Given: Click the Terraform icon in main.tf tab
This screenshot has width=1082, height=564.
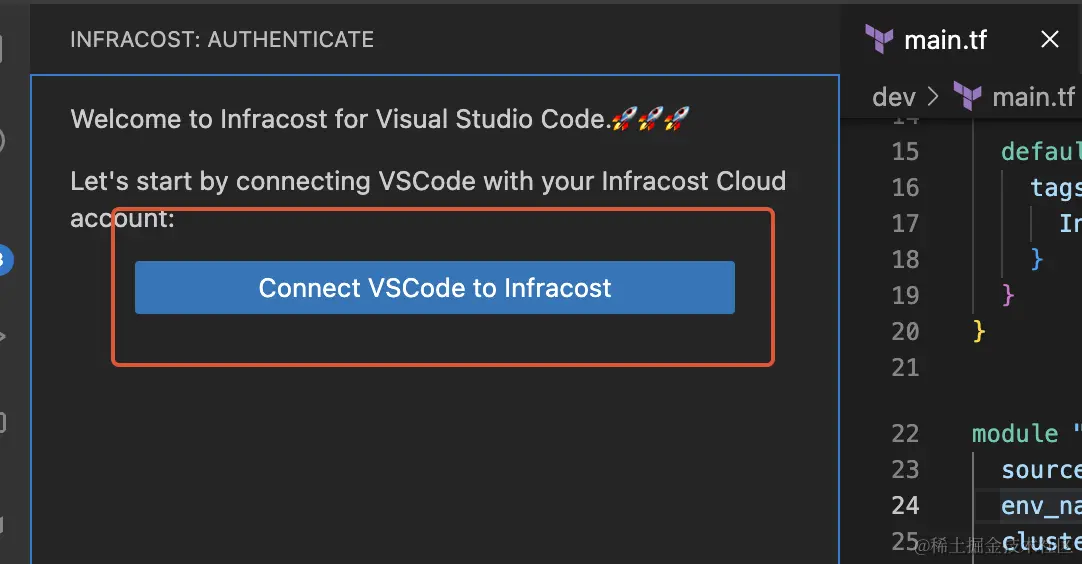Looking at the screenshot, I should 879,39.
